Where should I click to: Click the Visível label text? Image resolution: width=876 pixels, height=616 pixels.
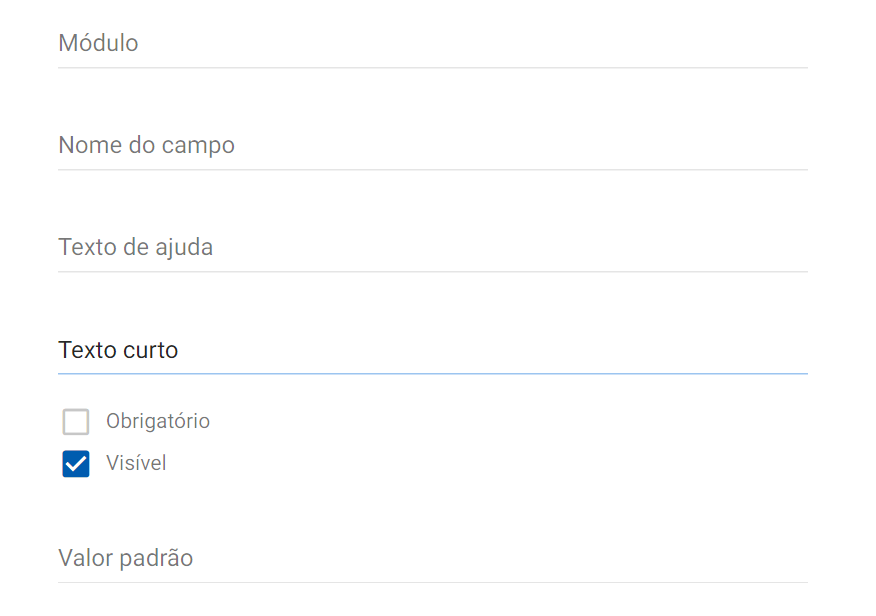pos(136,464)
